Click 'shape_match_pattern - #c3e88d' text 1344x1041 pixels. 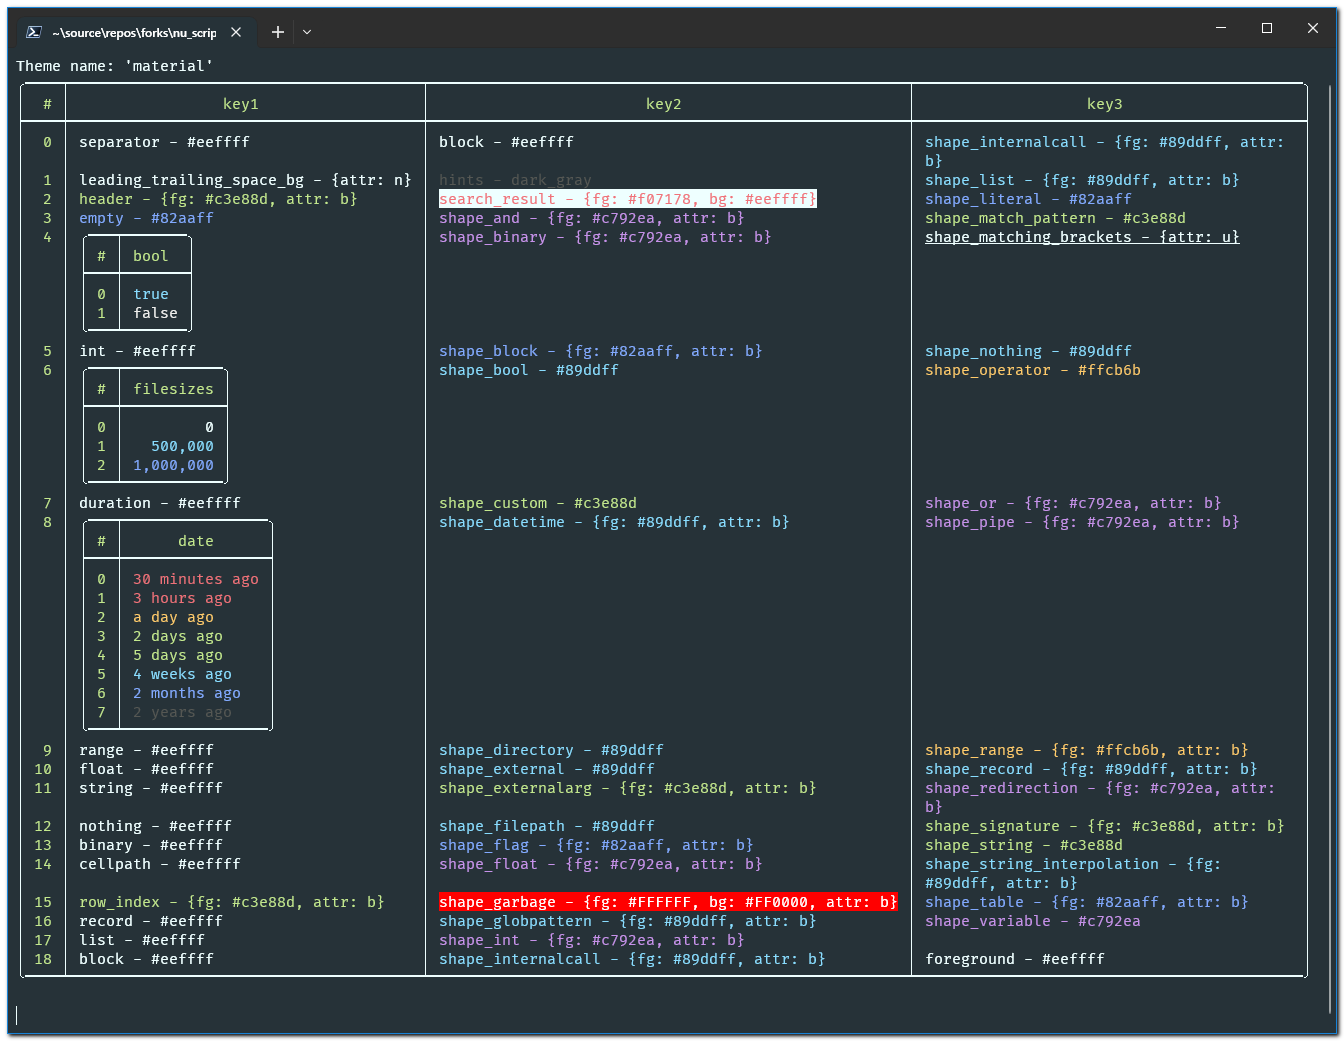click(x=1056, y=218)
